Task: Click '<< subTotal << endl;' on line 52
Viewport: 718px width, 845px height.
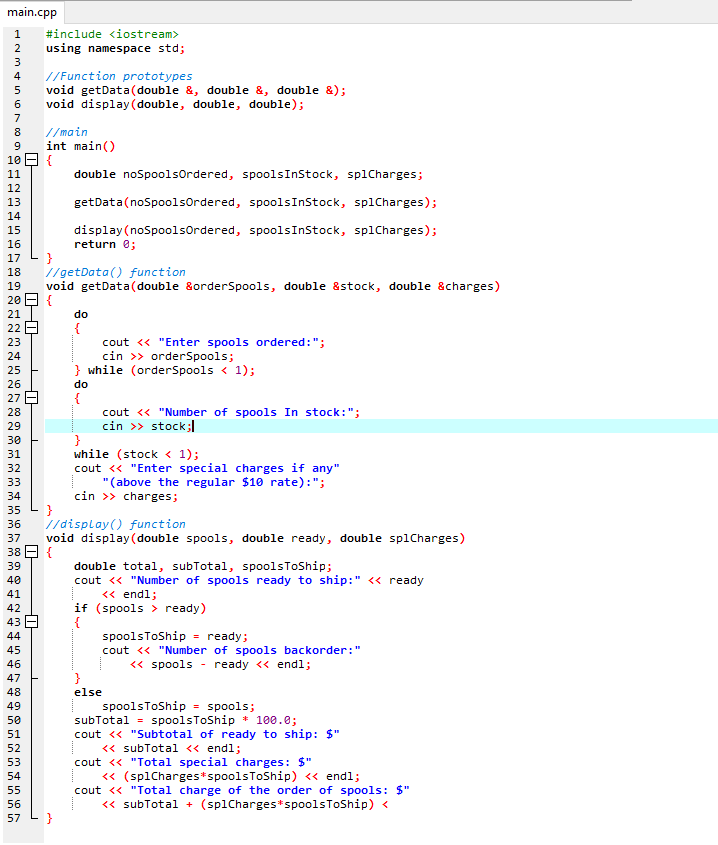Action: click(171, 749)
